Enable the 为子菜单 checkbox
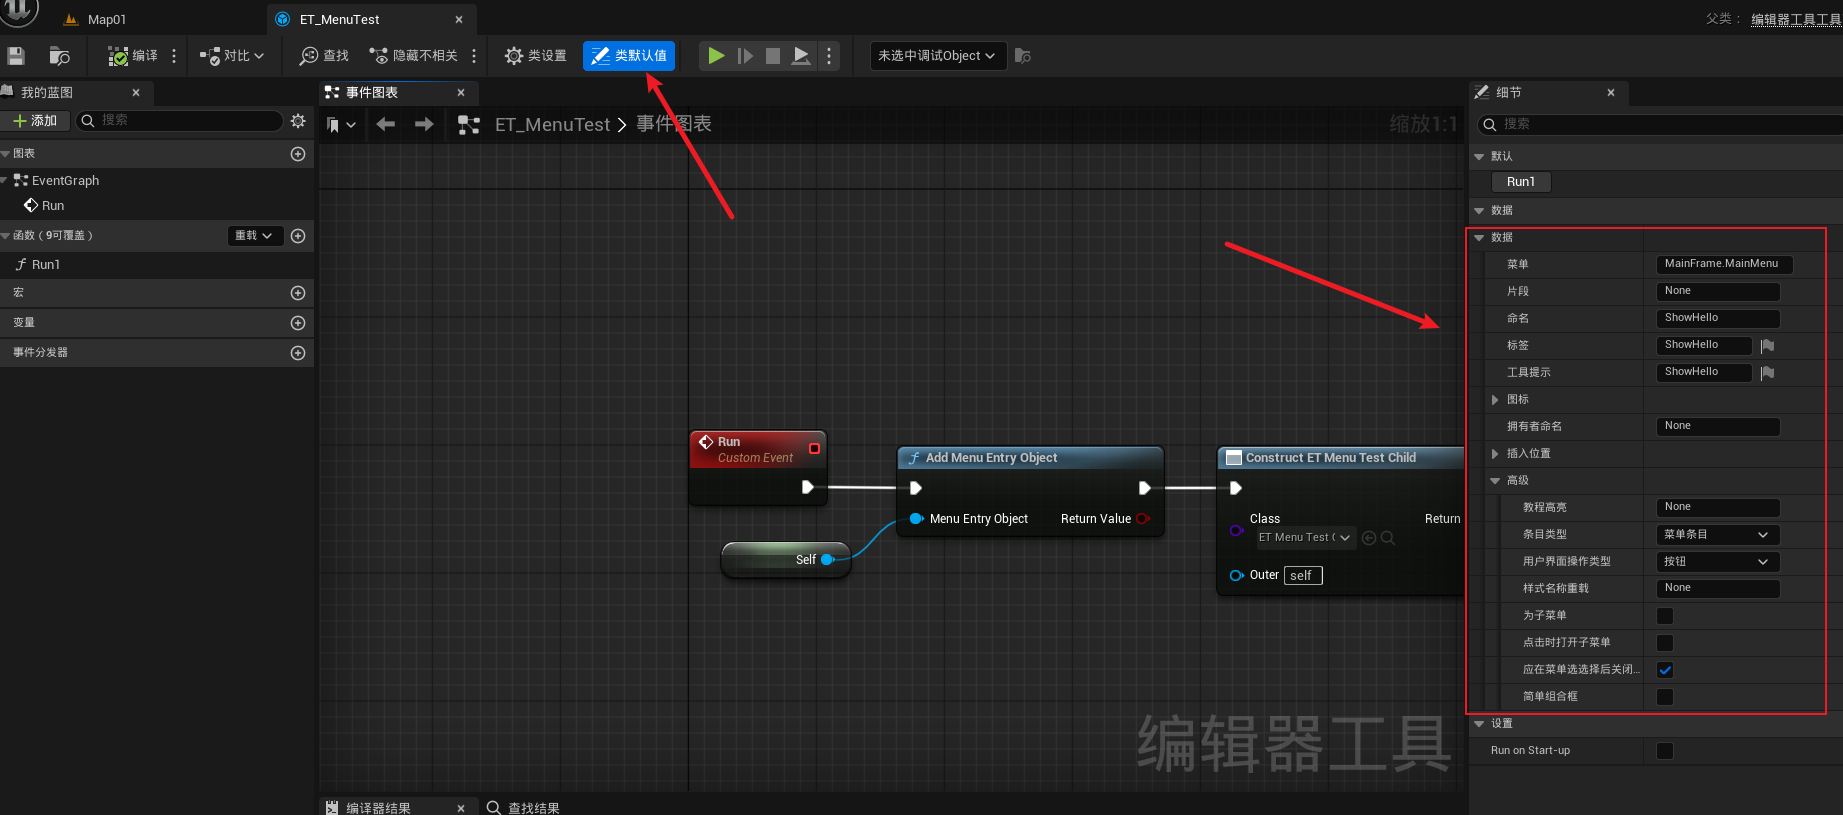 1665,616
